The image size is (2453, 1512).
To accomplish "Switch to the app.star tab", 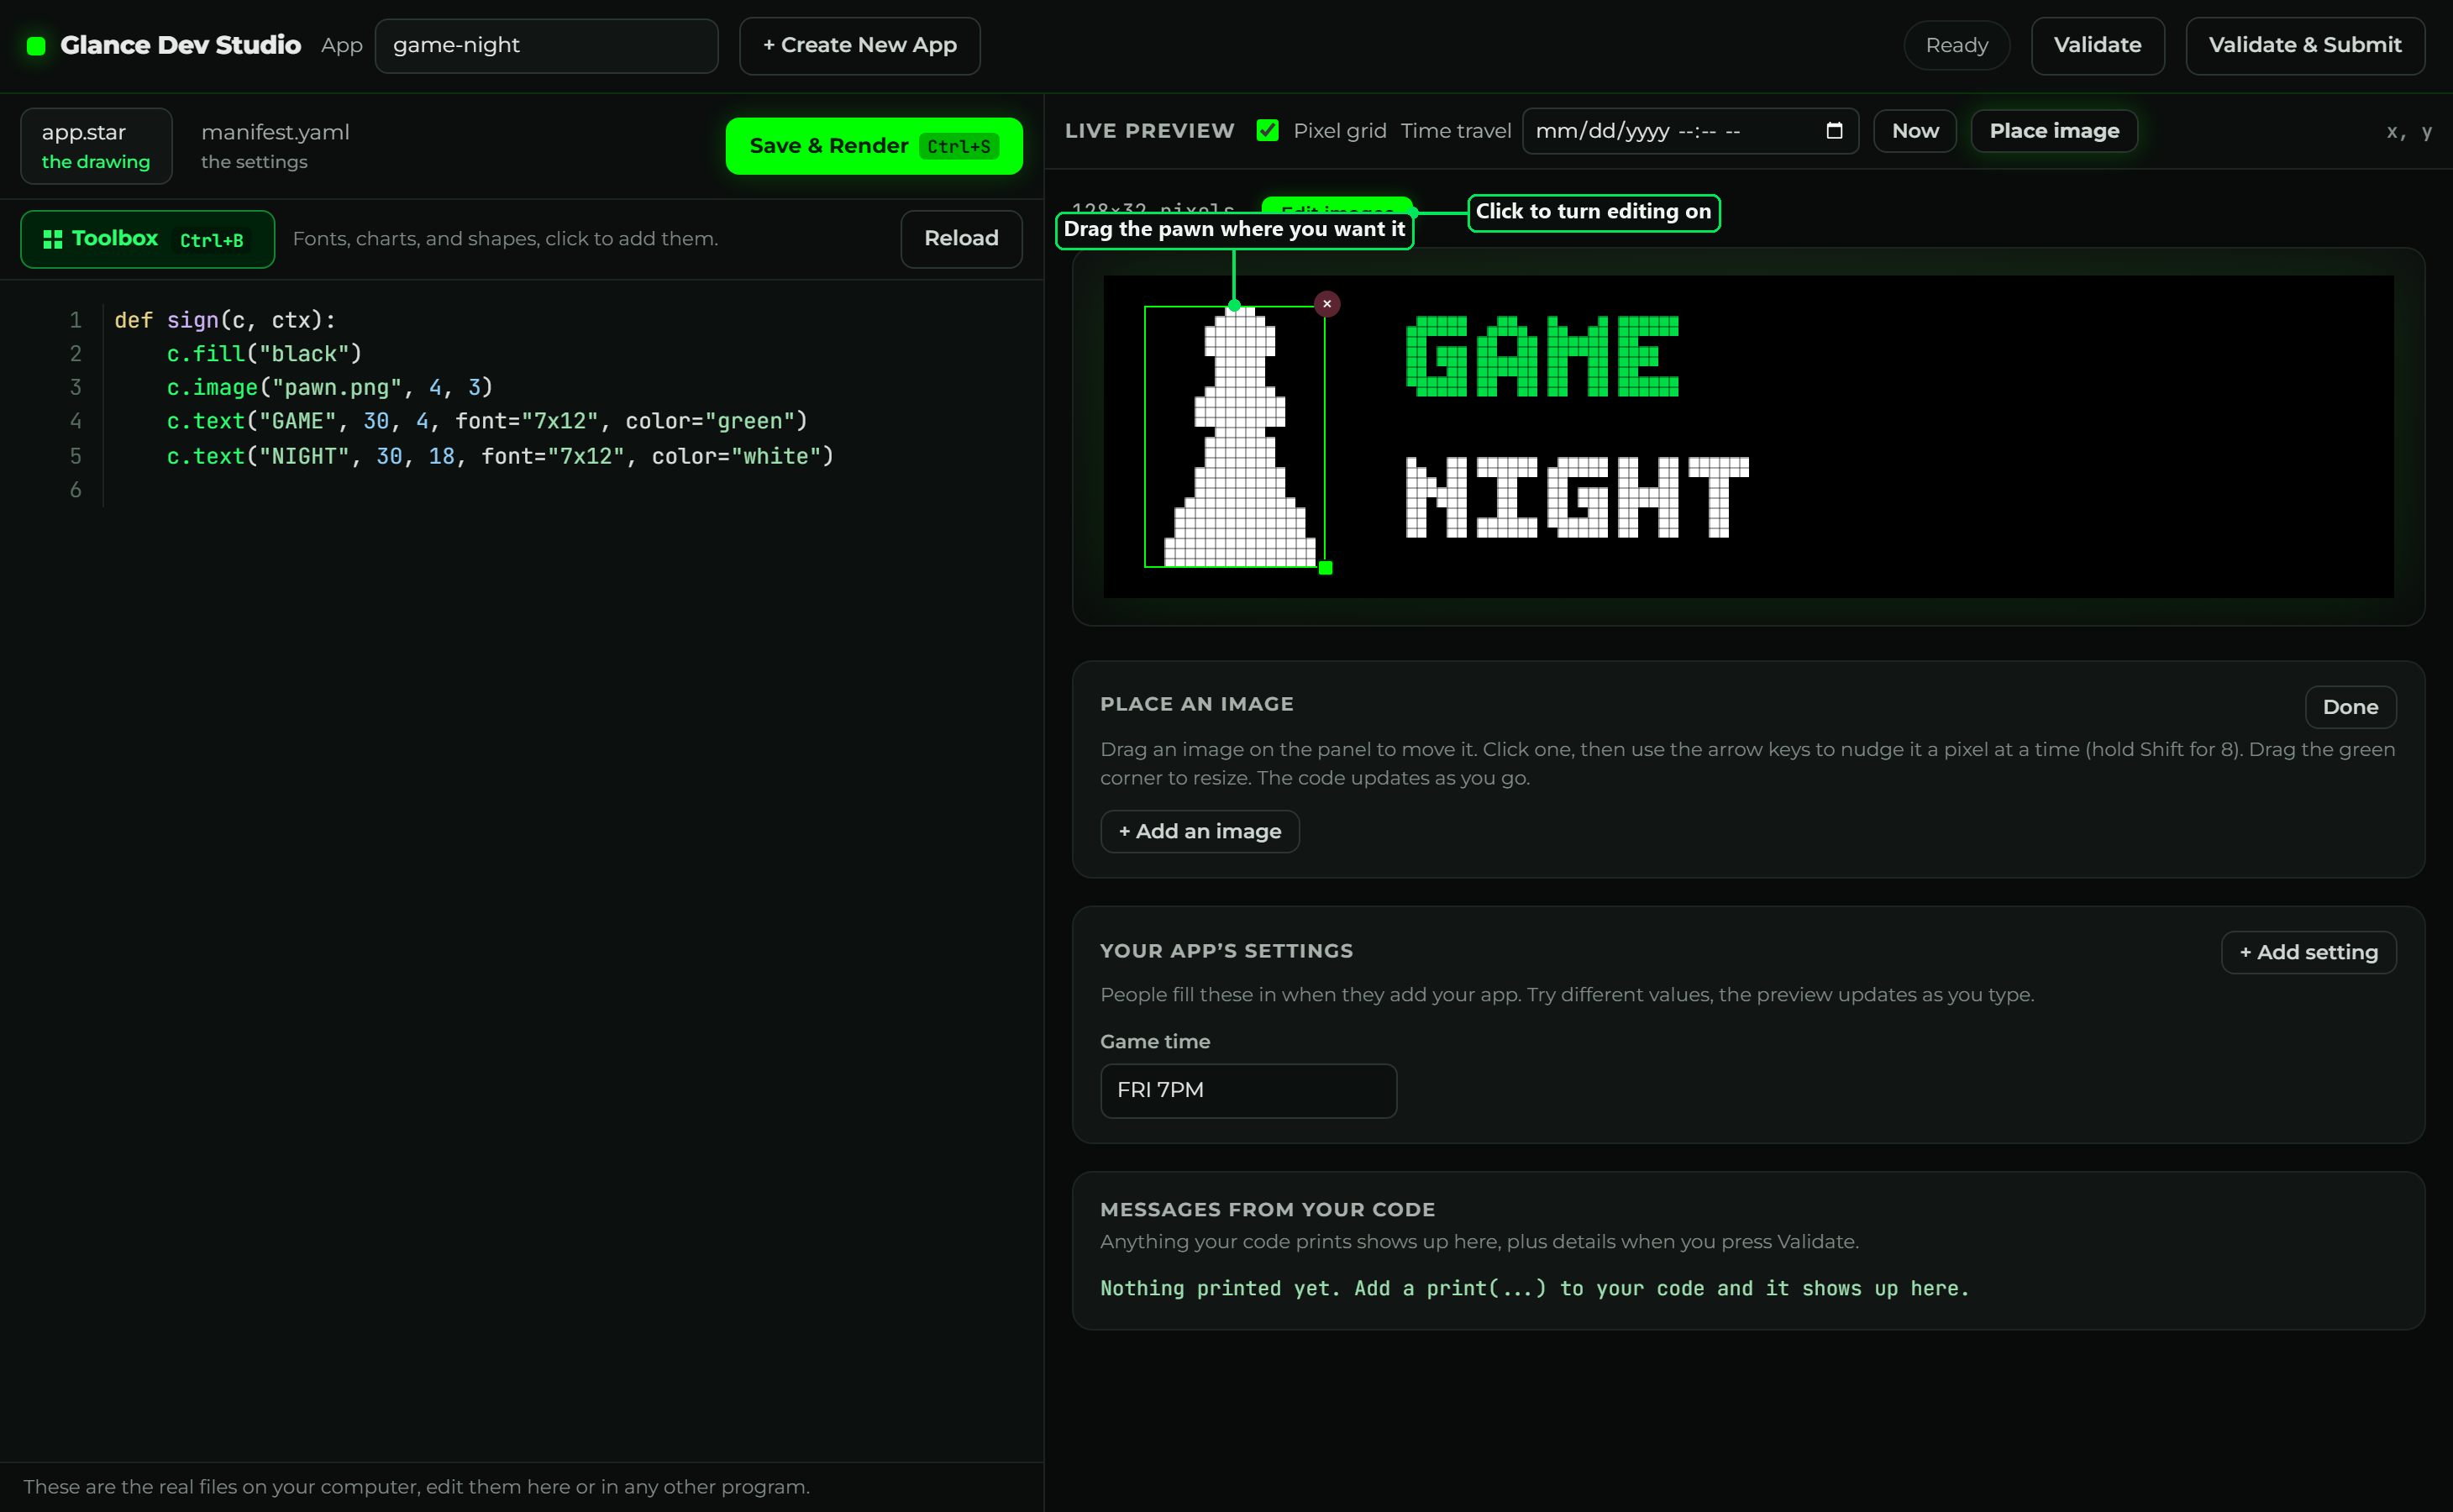I will [96, 146].
